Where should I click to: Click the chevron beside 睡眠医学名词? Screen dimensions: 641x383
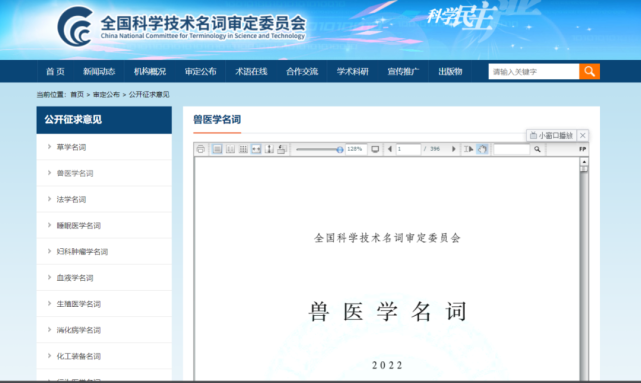coord(49,225)
